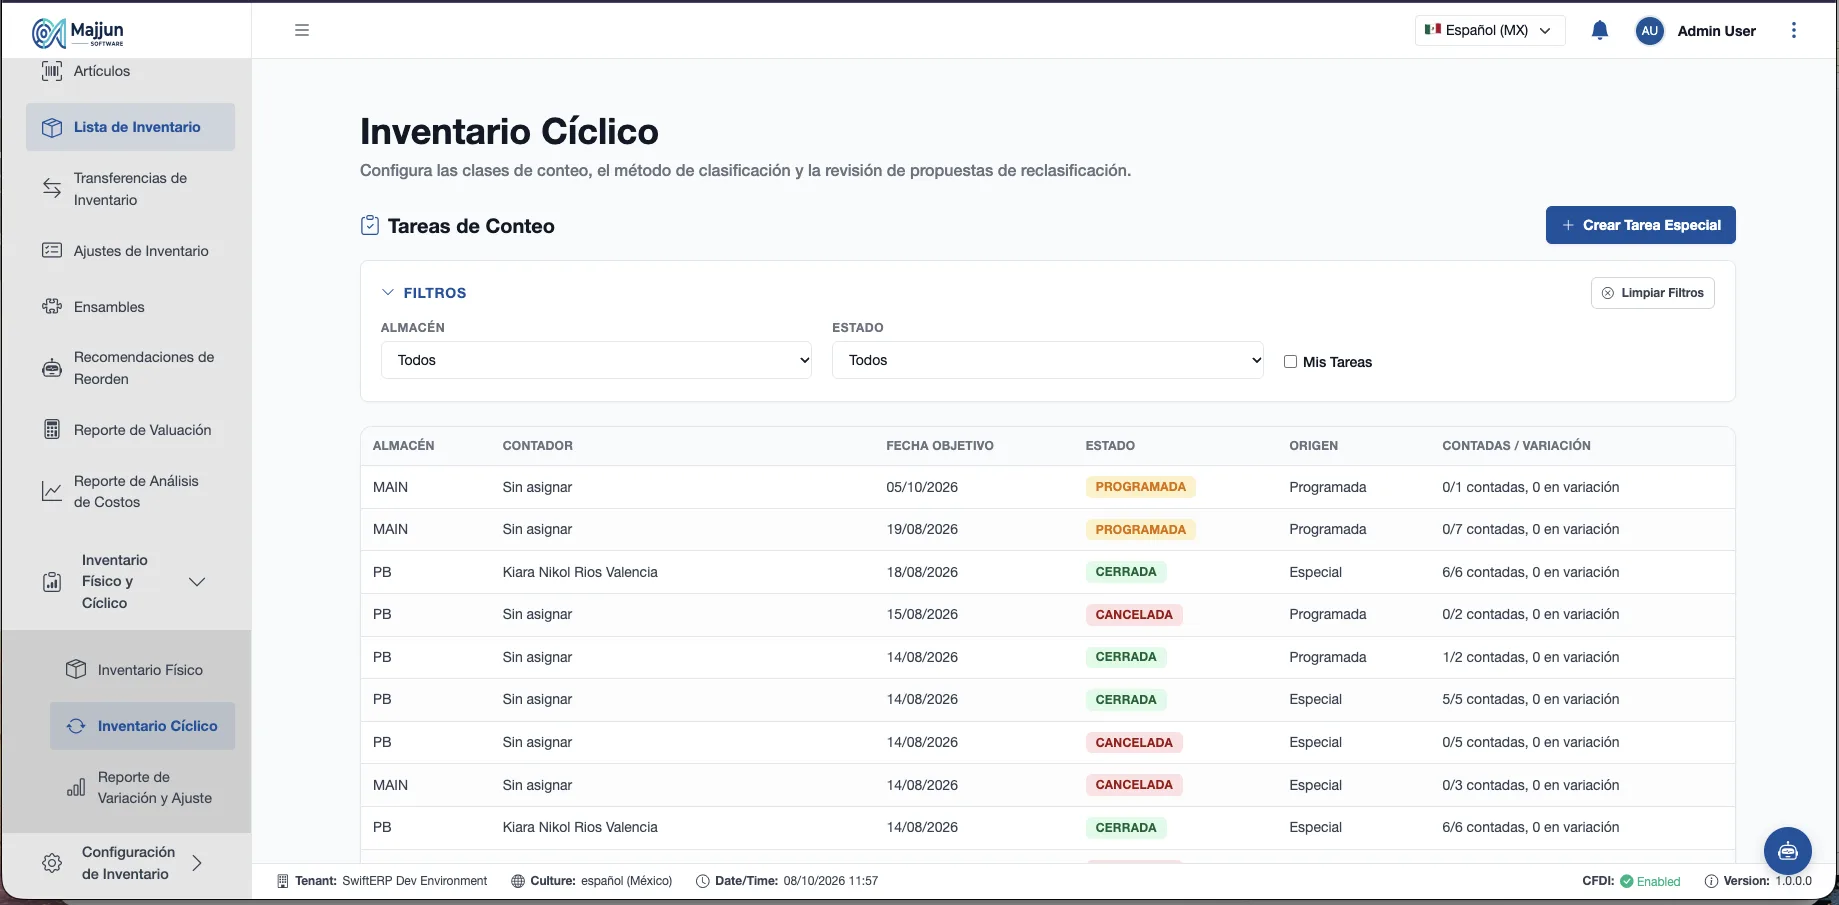Click the CFDI Enabled status indicator
Image resolution: width=1839 pixels, height=905 pixels.
1631,881
